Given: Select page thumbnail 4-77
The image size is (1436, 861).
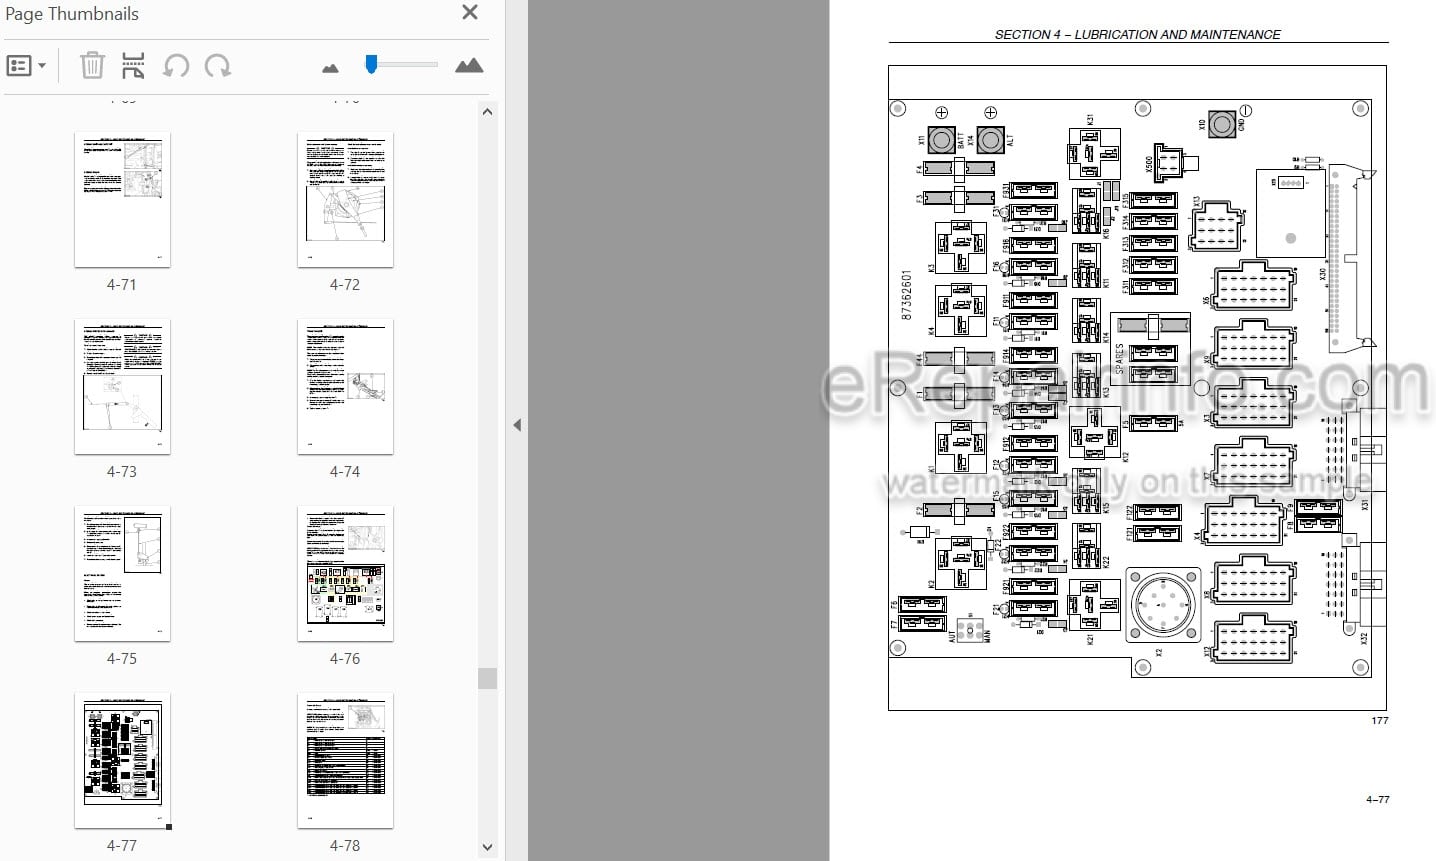Looking at the screenshot, I should pos(122,761).
